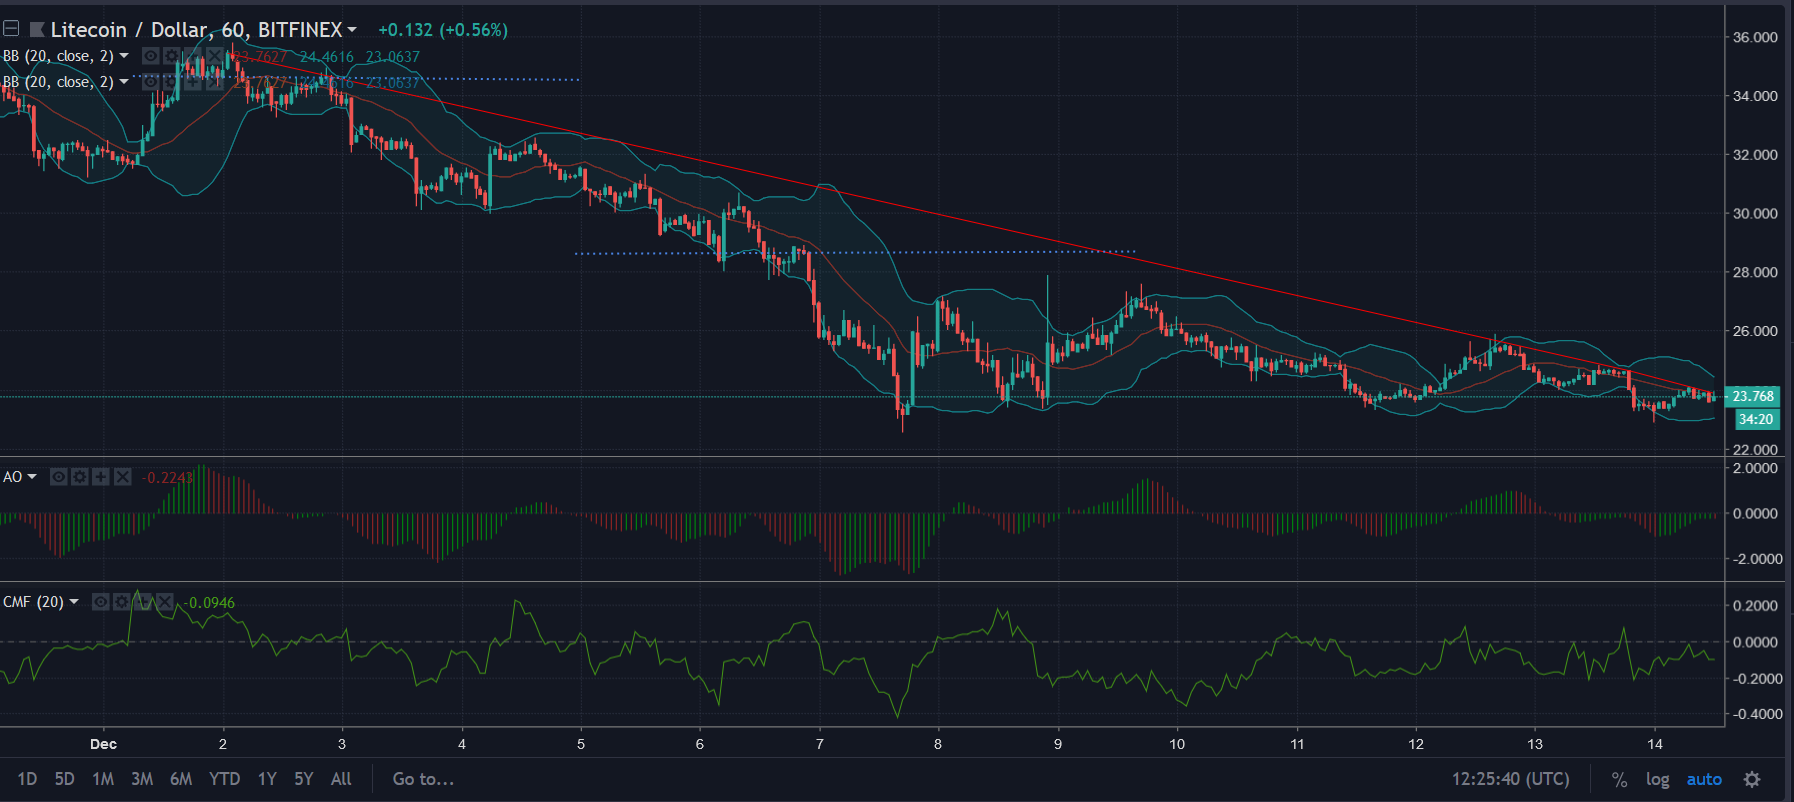The width and height of the screenshot is (1794, 802).
Task: Click the Litecoin / Dollar, 60, BITFINEX title
Action: [196, 30]
